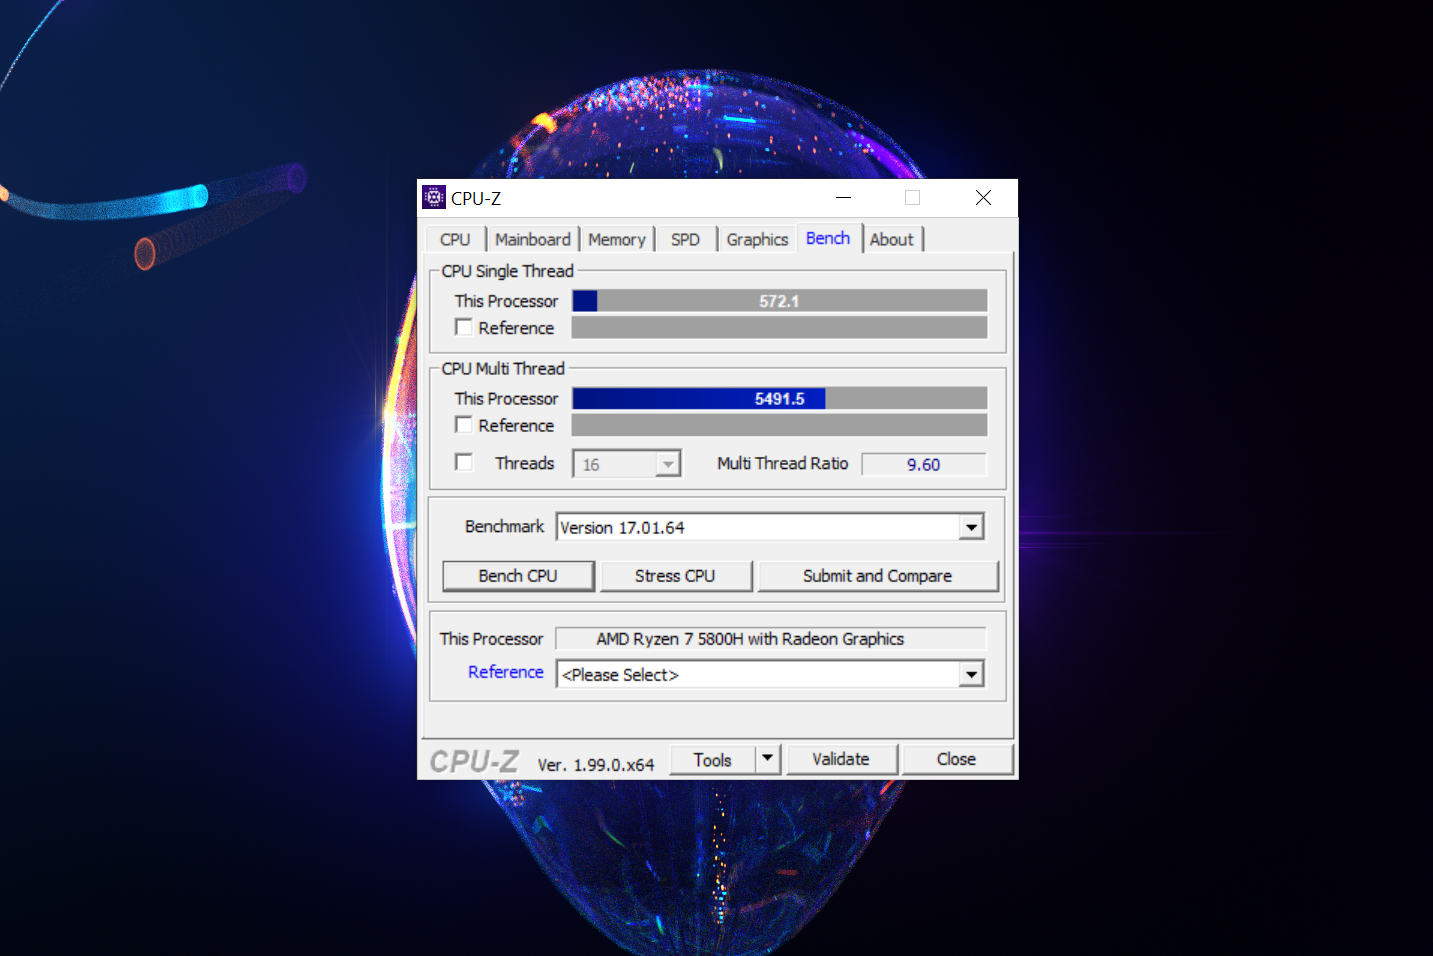
Task: Minimize the CPU-Z window
Action: point(843,198)
